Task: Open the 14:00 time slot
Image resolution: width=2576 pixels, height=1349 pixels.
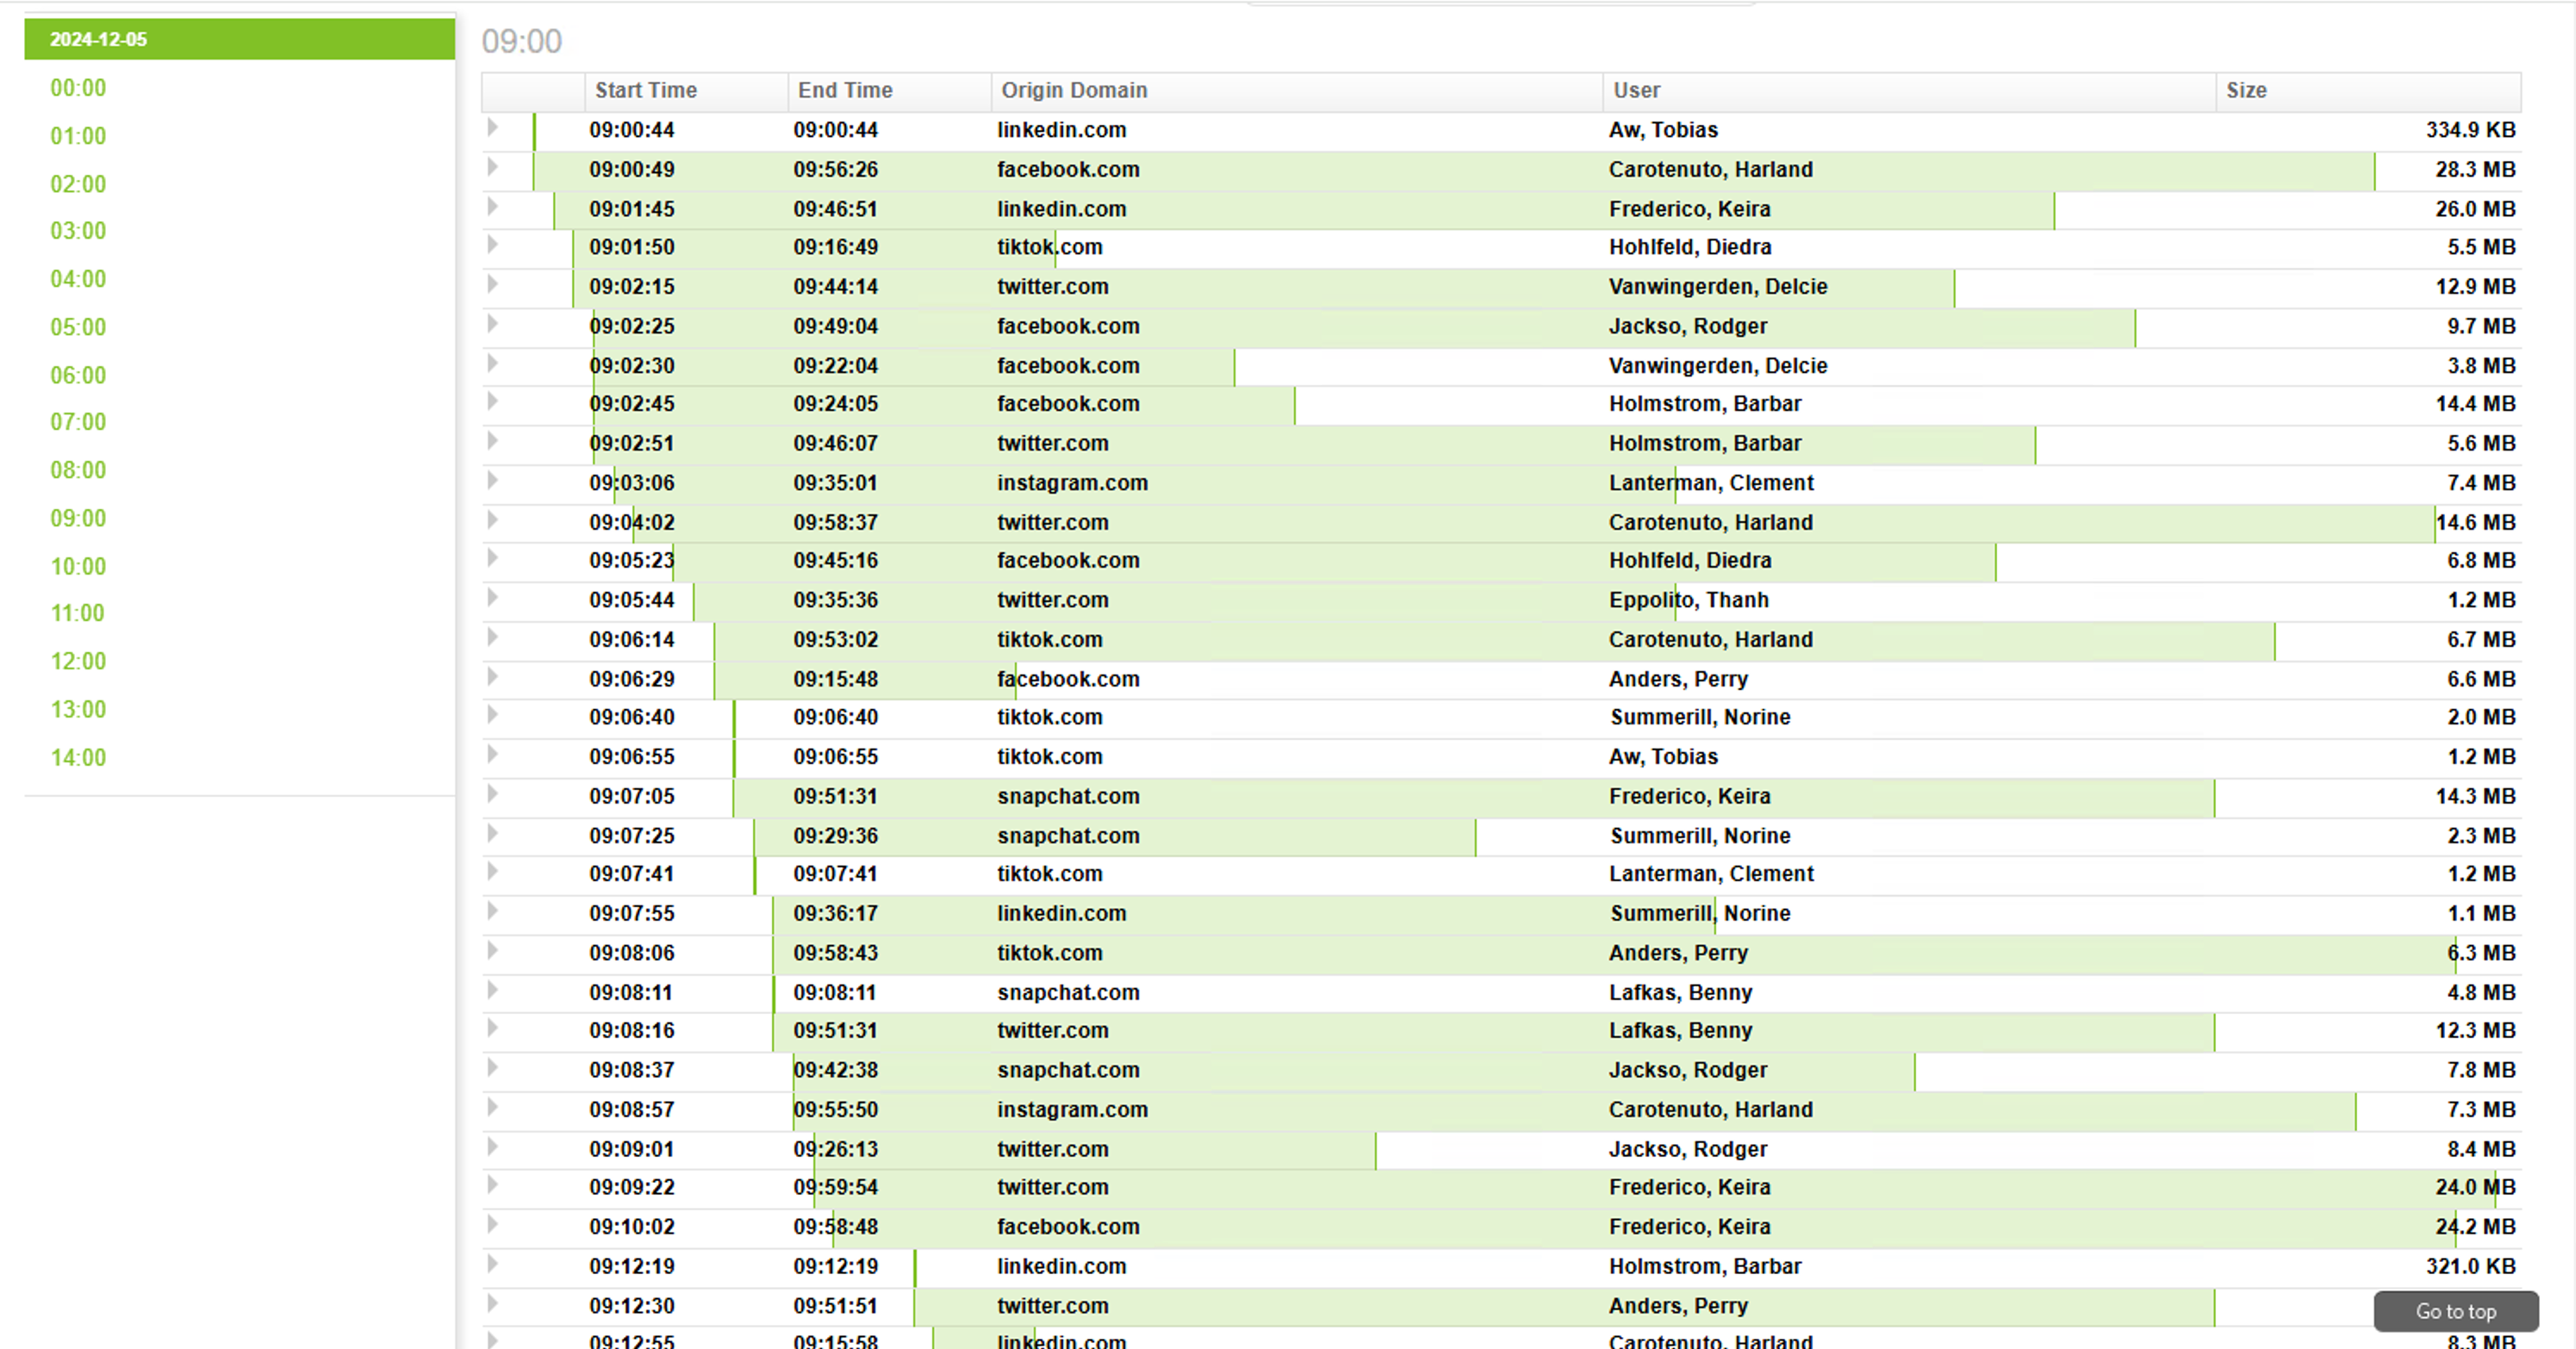Action: 78,757
